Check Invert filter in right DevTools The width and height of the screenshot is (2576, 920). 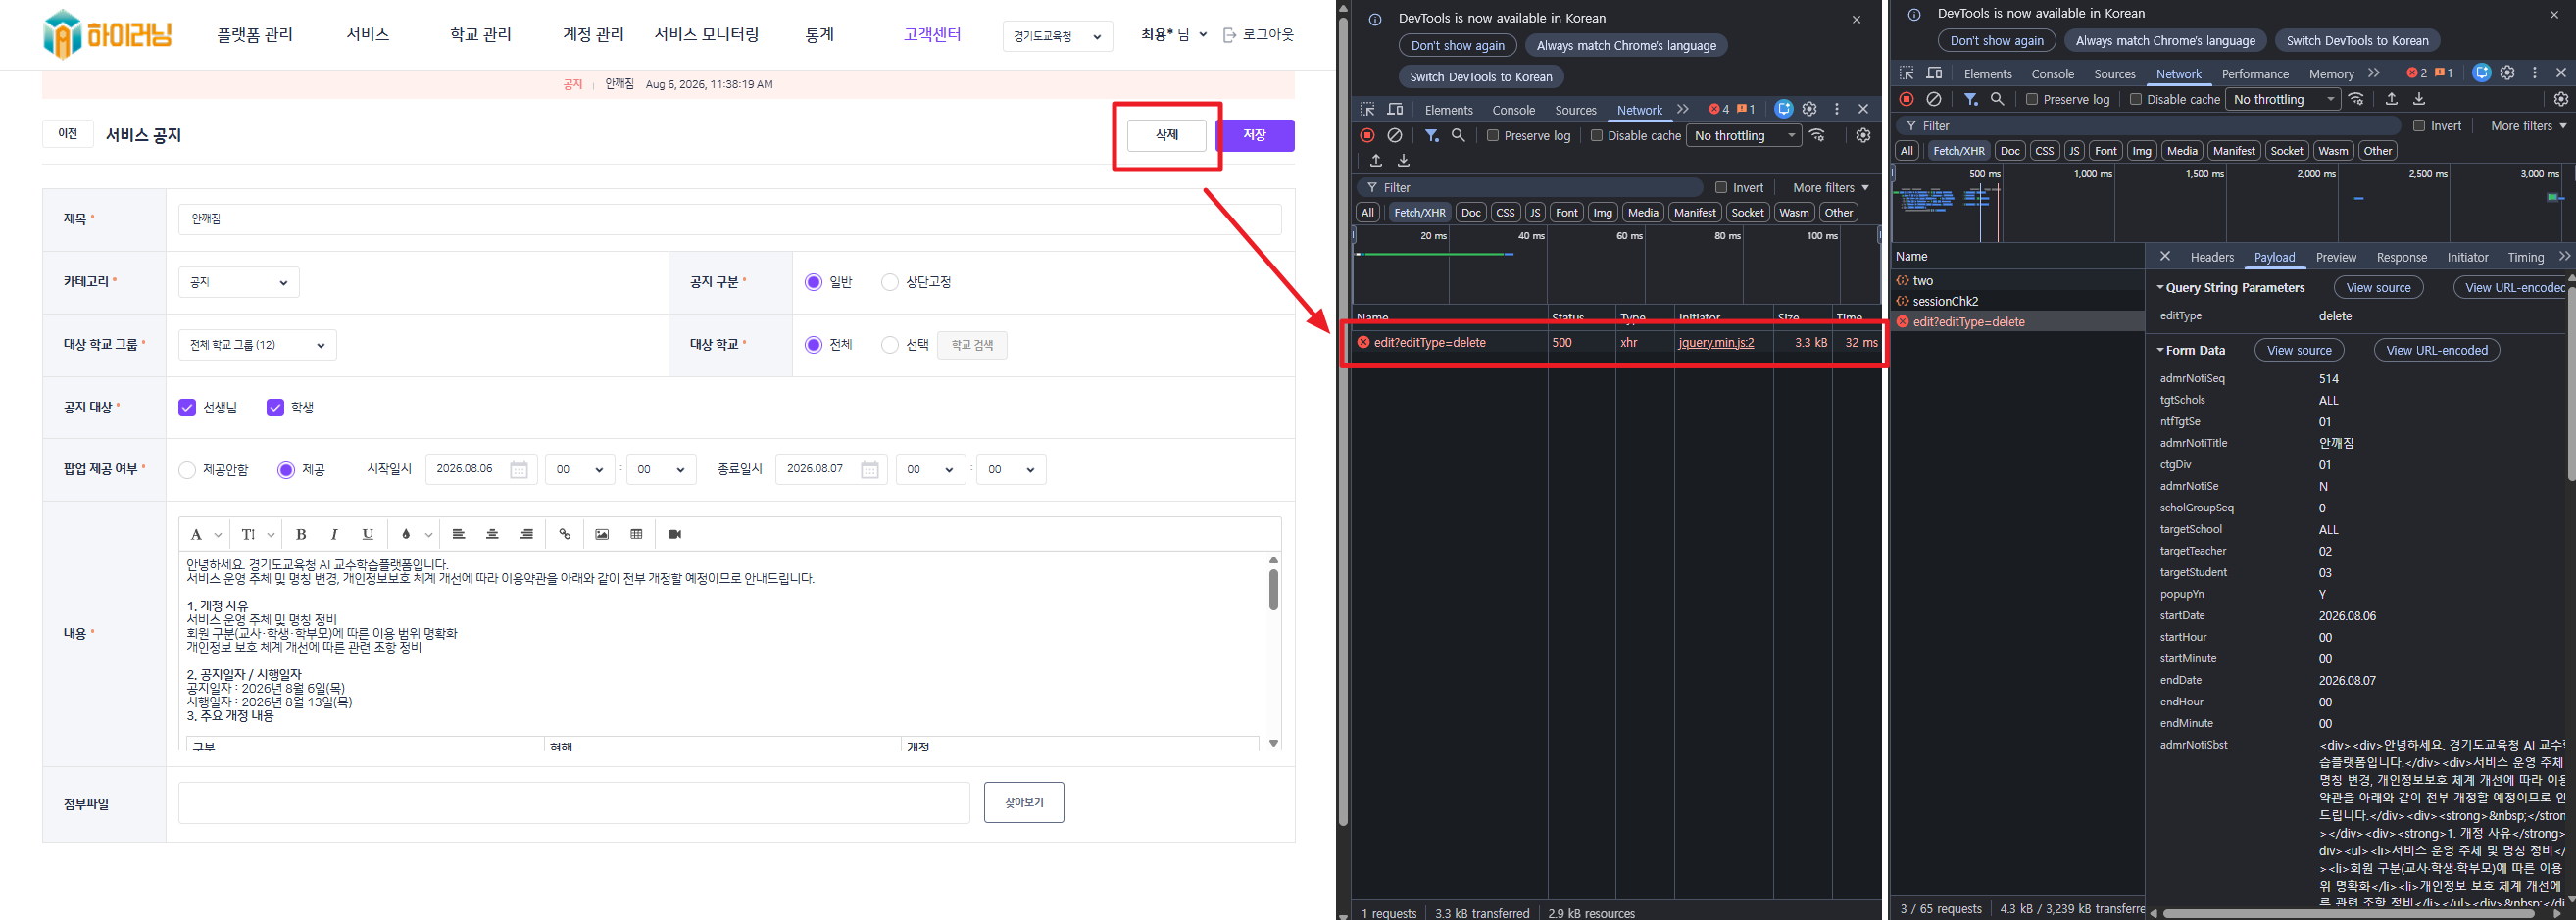(x=2419, y=125)
